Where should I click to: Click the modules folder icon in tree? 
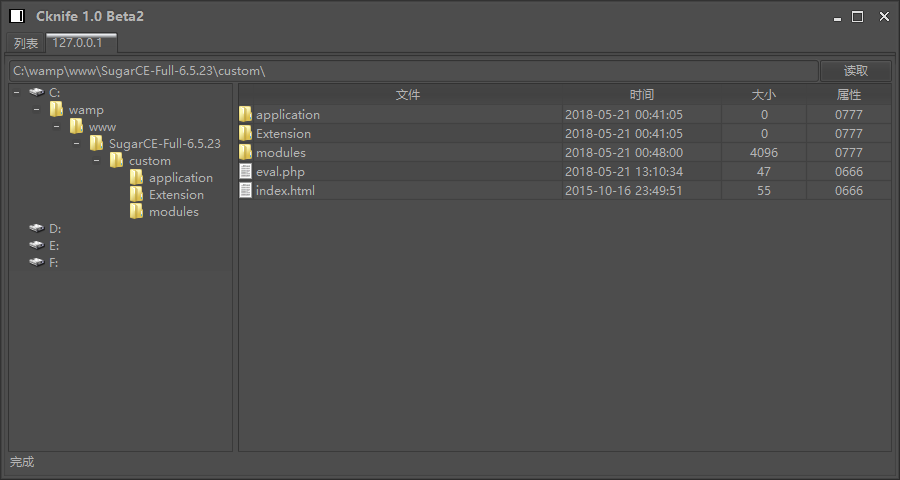[x=136, y=211]
